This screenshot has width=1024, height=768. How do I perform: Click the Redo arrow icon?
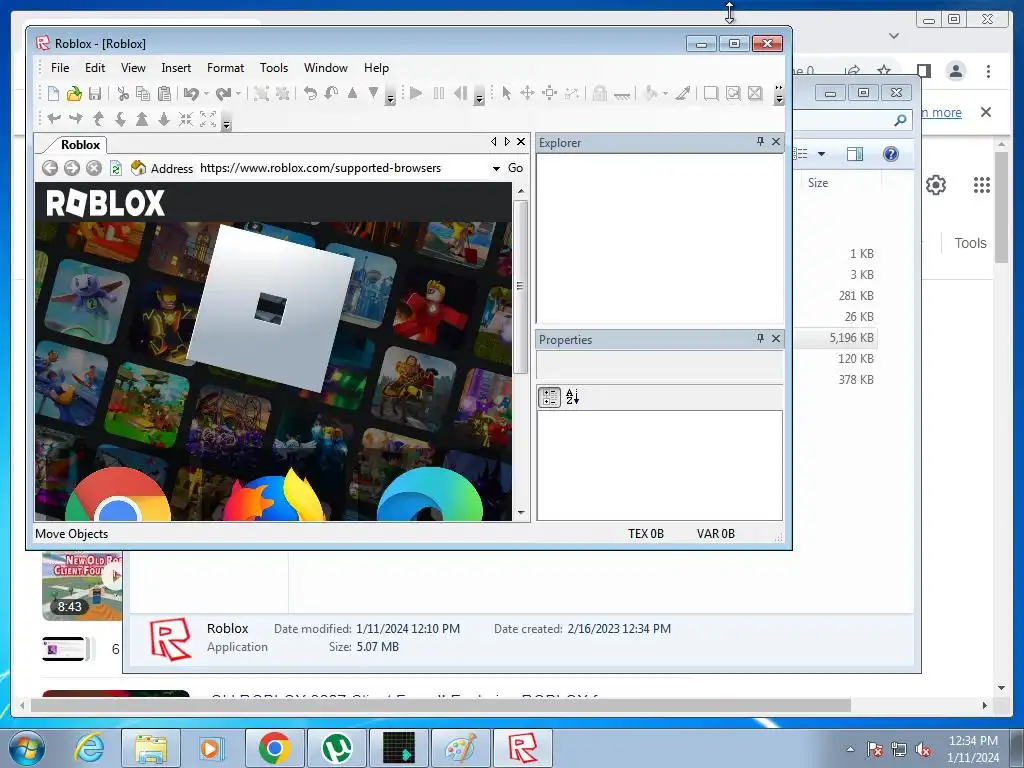pyautogui.click(x=223, y=93)
